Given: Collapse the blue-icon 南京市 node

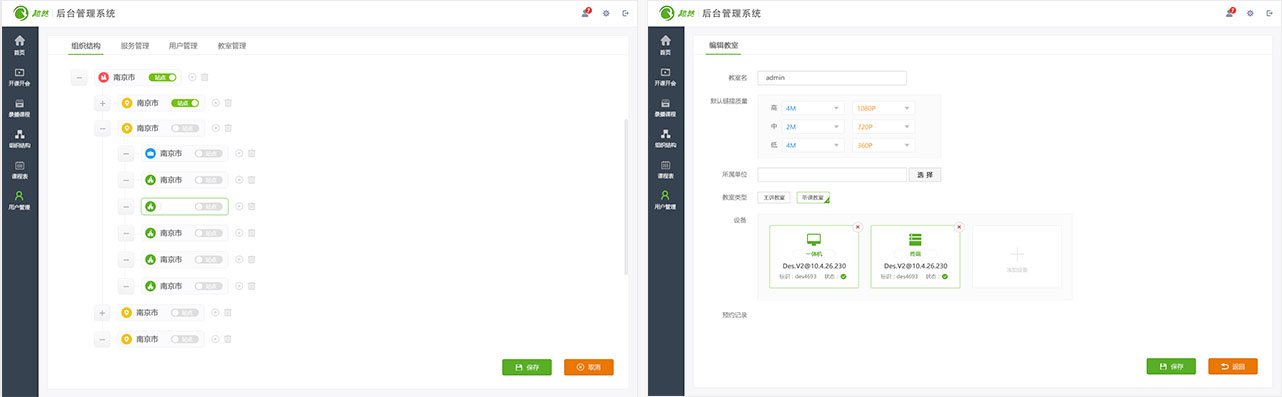Looking at the screenshot, I should tap(126, 153).
